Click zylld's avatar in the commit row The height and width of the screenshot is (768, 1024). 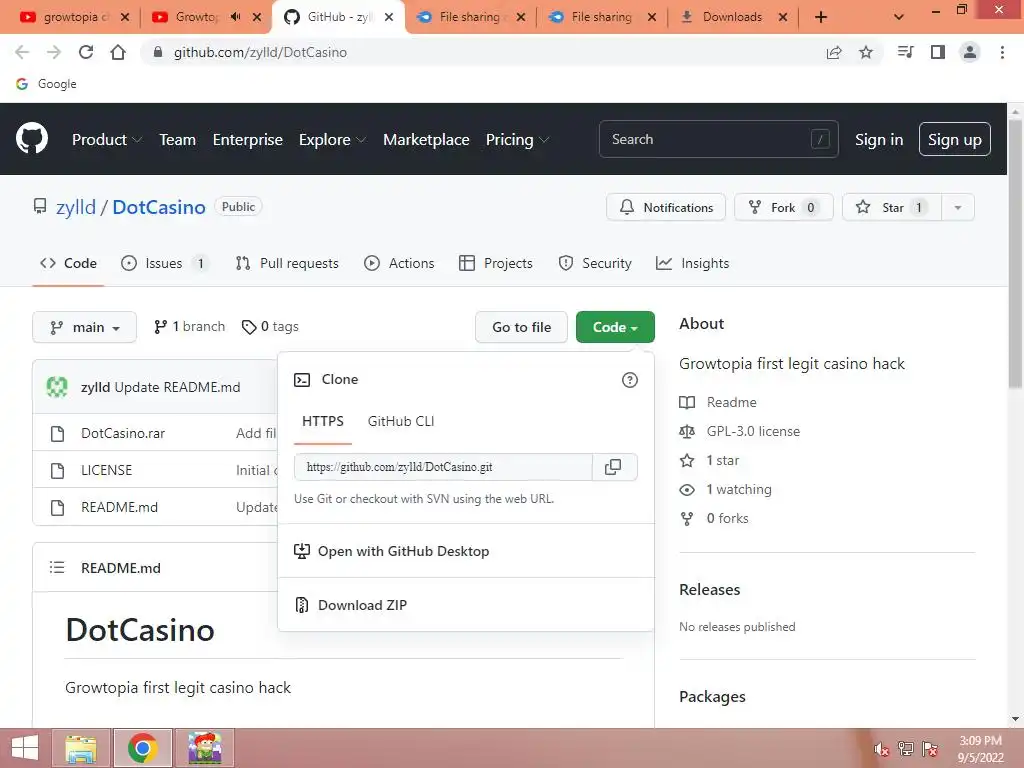click(57, 387)
